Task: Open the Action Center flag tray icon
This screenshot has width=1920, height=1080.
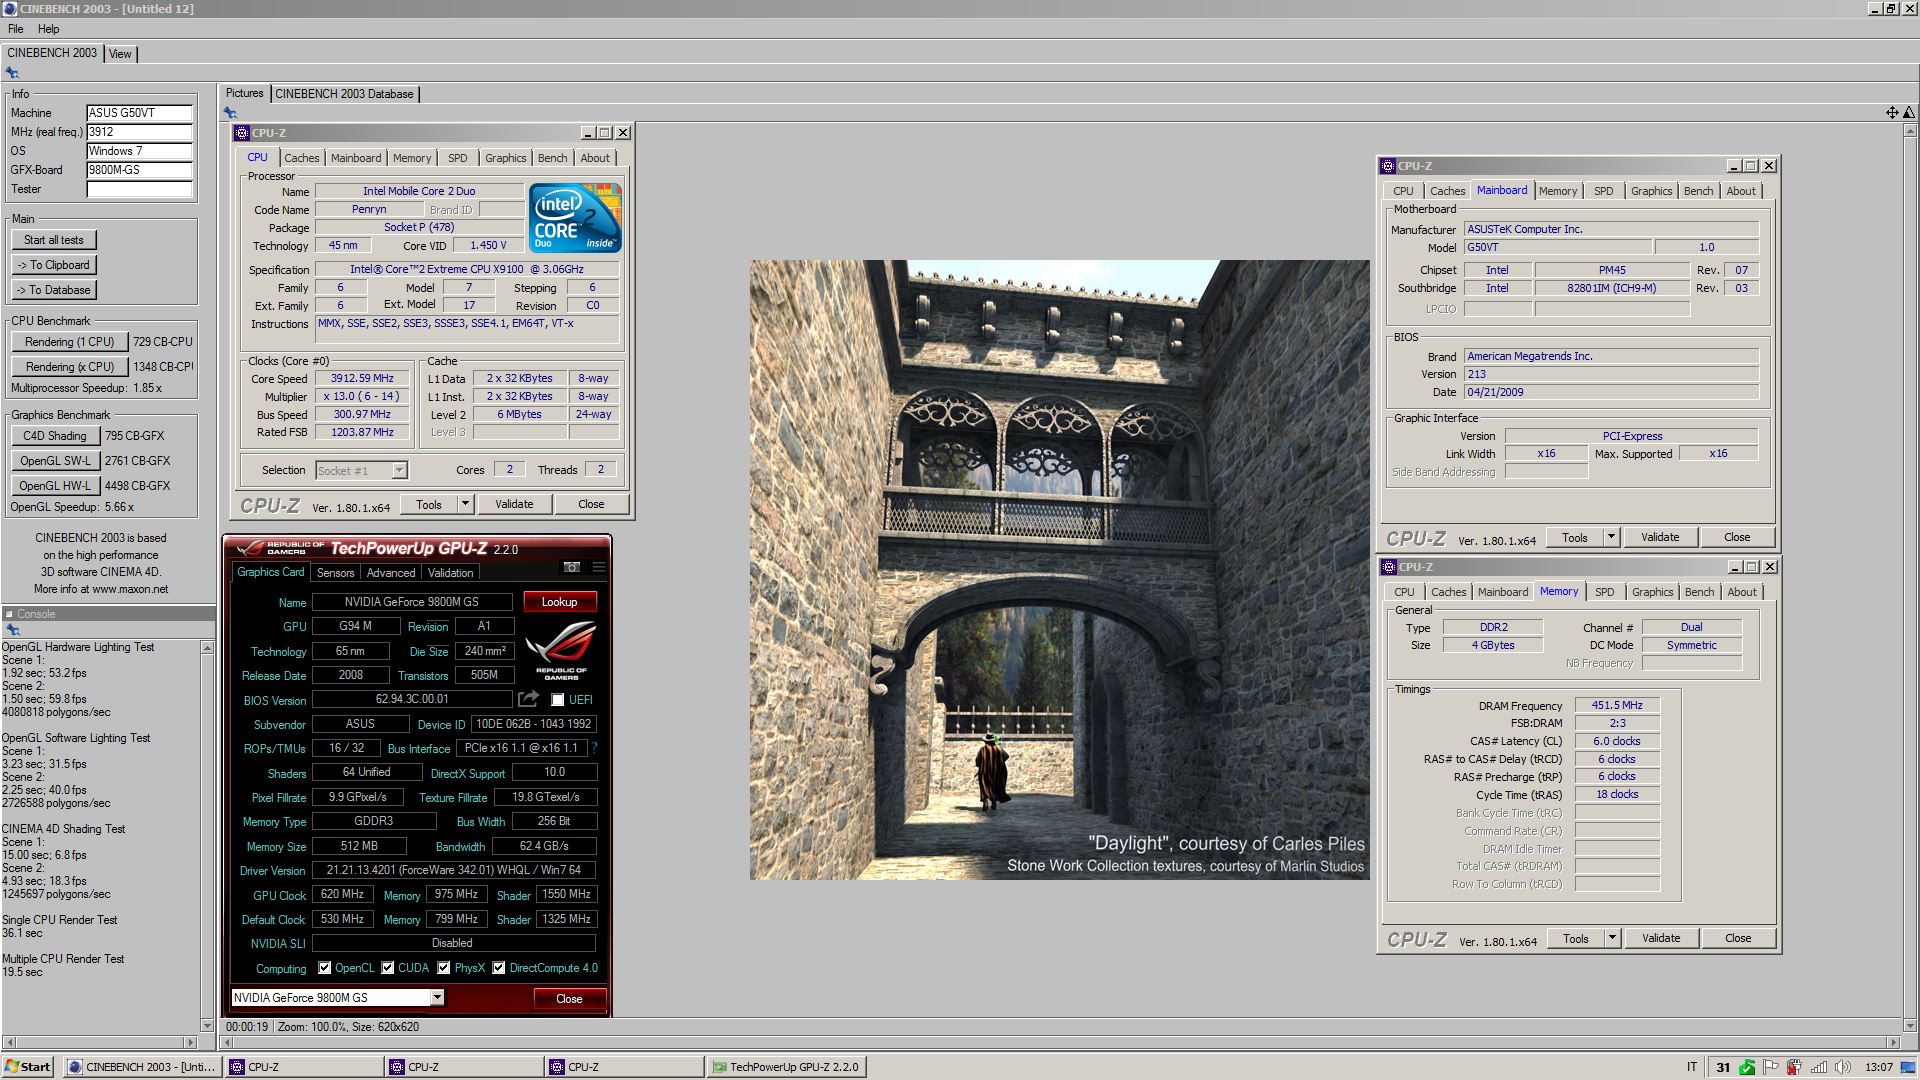Action: tap(1771, 1067)
